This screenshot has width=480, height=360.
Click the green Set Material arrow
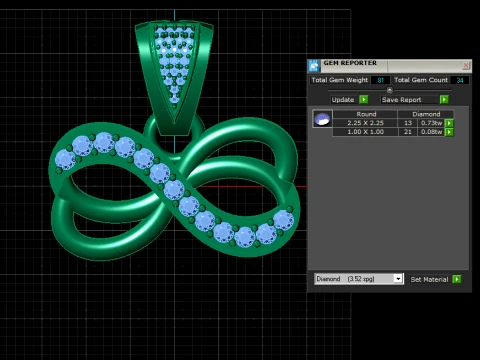pos(457,279)
